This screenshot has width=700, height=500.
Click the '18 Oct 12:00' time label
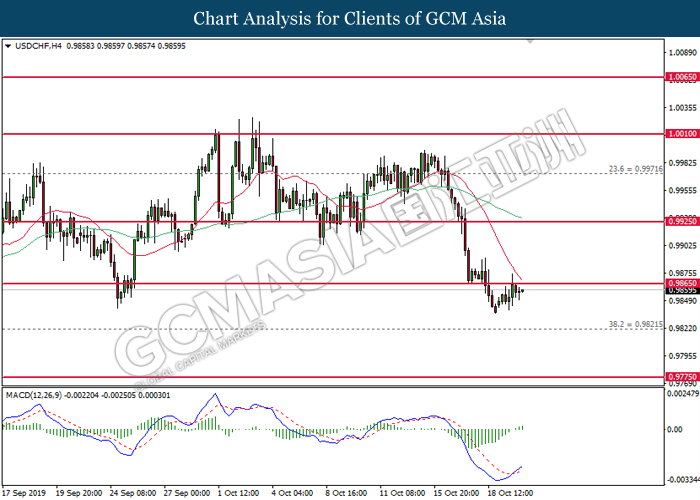tap(511, 493)
